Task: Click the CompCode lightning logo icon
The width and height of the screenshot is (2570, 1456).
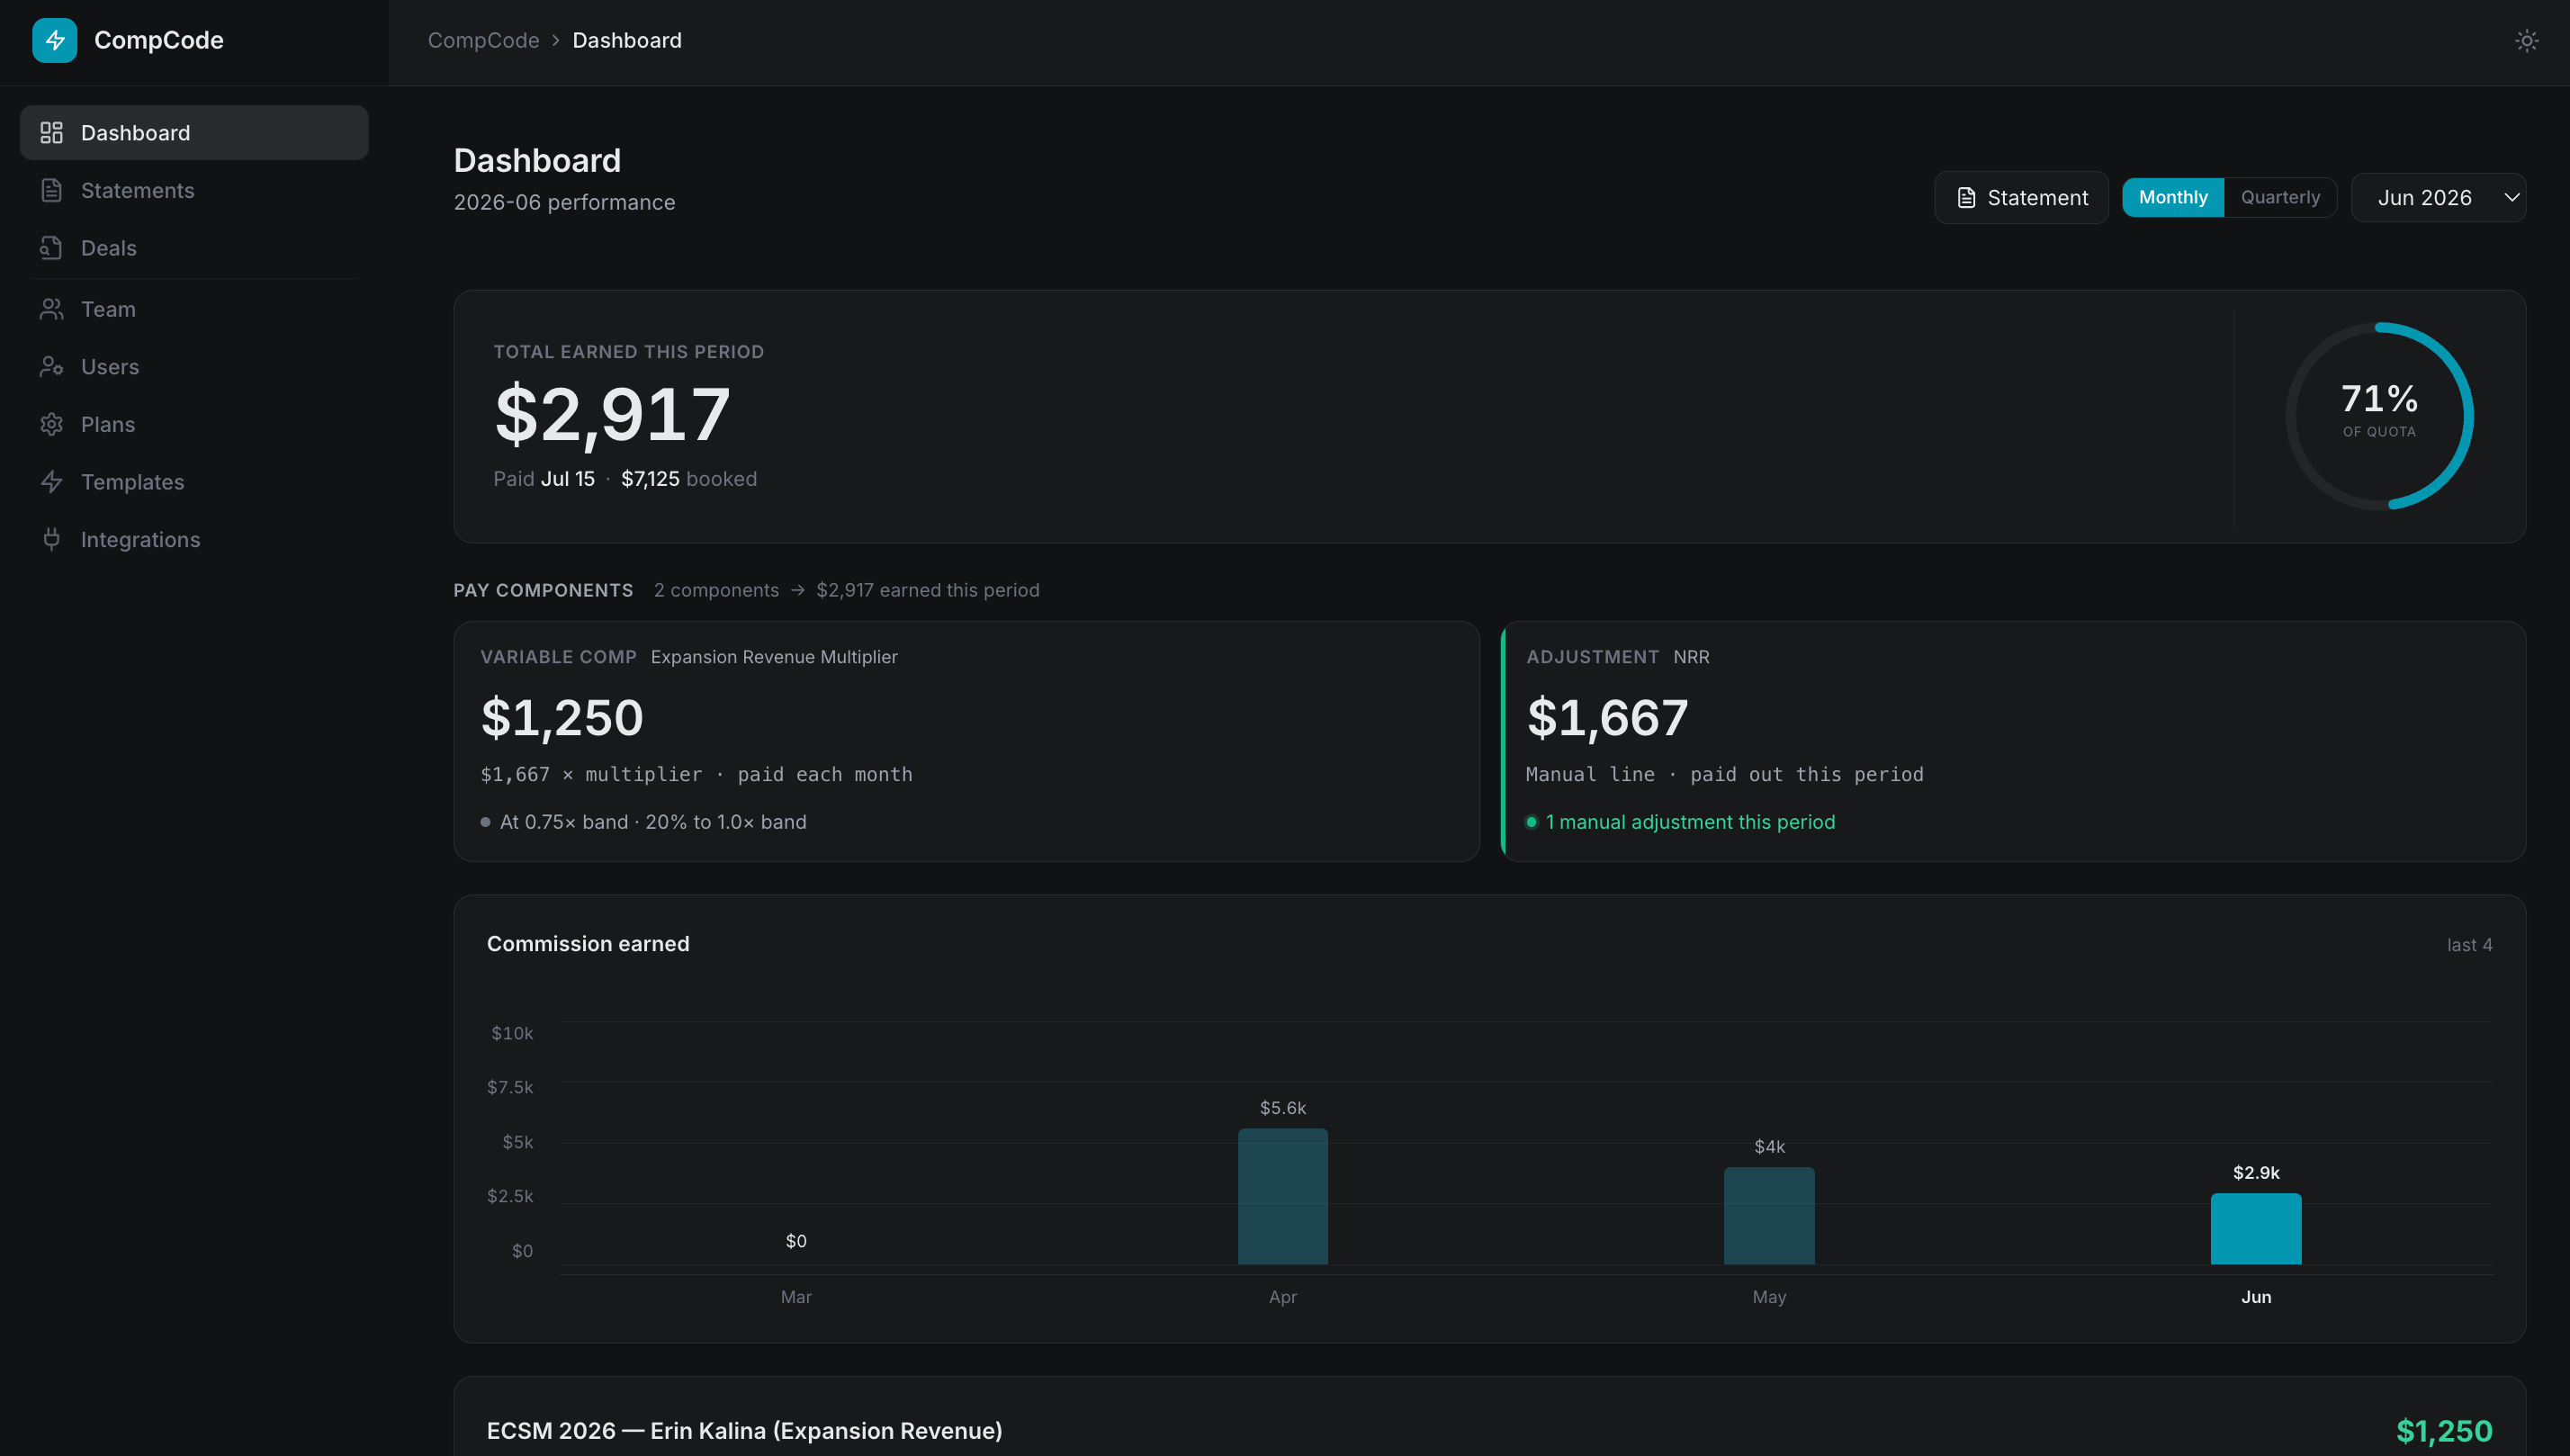Action: pyautogui.click(x=55, y=40)
